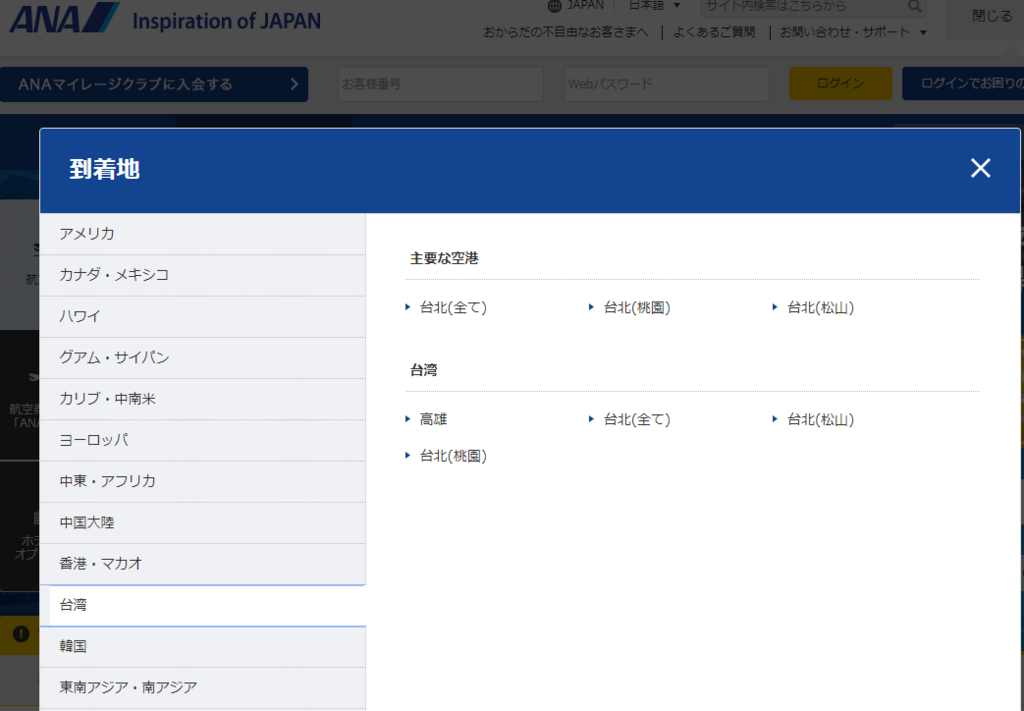
Task: Click ANAマイレージクラブに入会する button
Action: [155, 84]
